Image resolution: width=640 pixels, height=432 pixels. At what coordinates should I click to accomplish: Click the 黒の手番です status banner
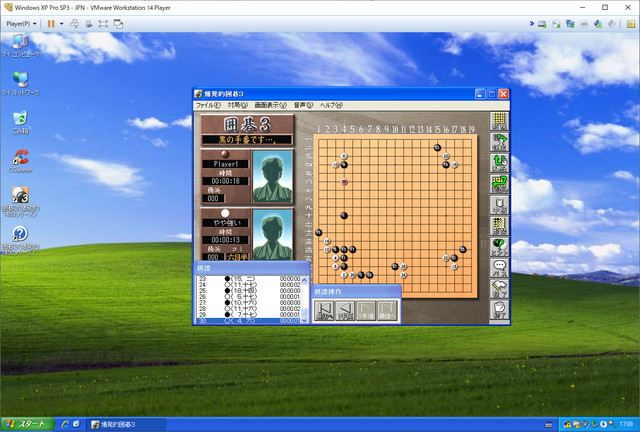(x=247, y=140)
